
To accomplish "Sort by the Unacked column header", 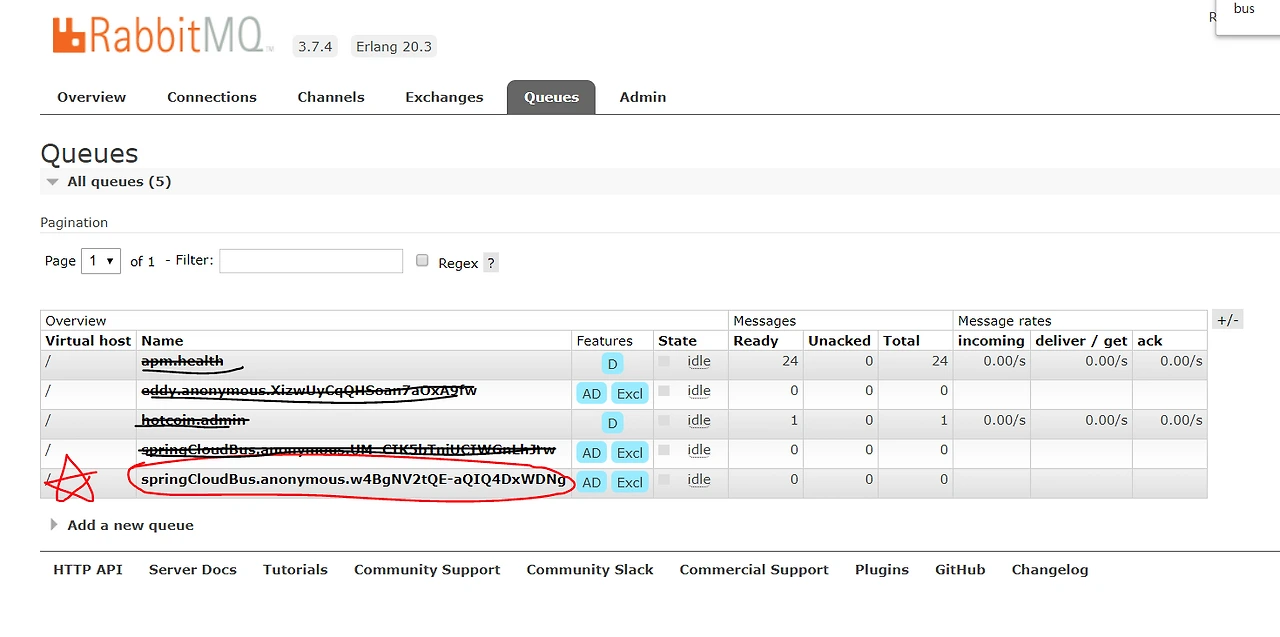I will click(x=839, y=341).
